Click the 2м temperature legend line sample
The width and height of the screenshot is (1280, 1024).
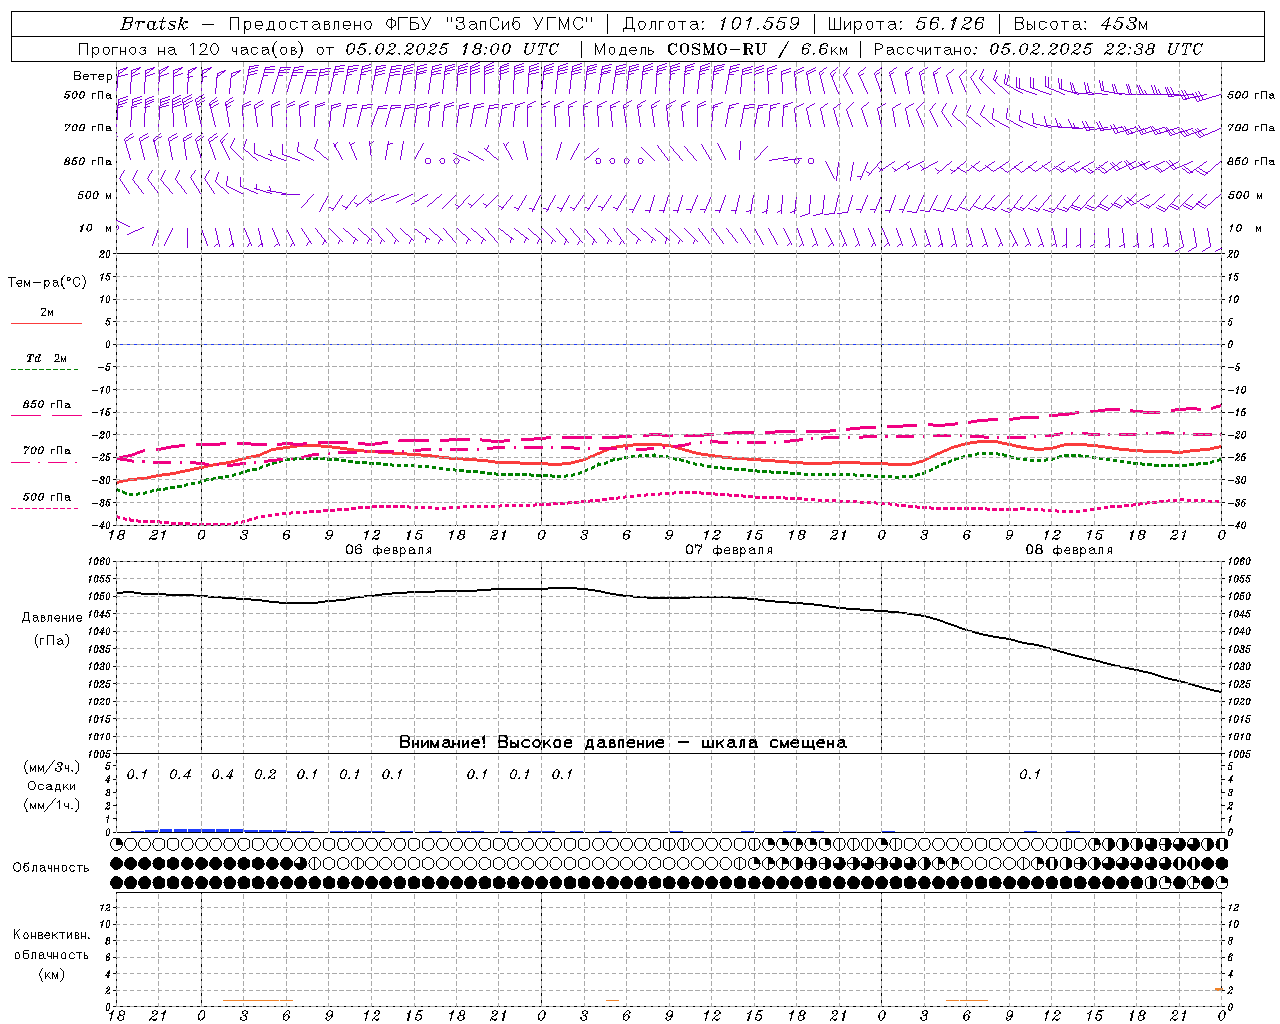pyautogui.click(x=46, y=323)
